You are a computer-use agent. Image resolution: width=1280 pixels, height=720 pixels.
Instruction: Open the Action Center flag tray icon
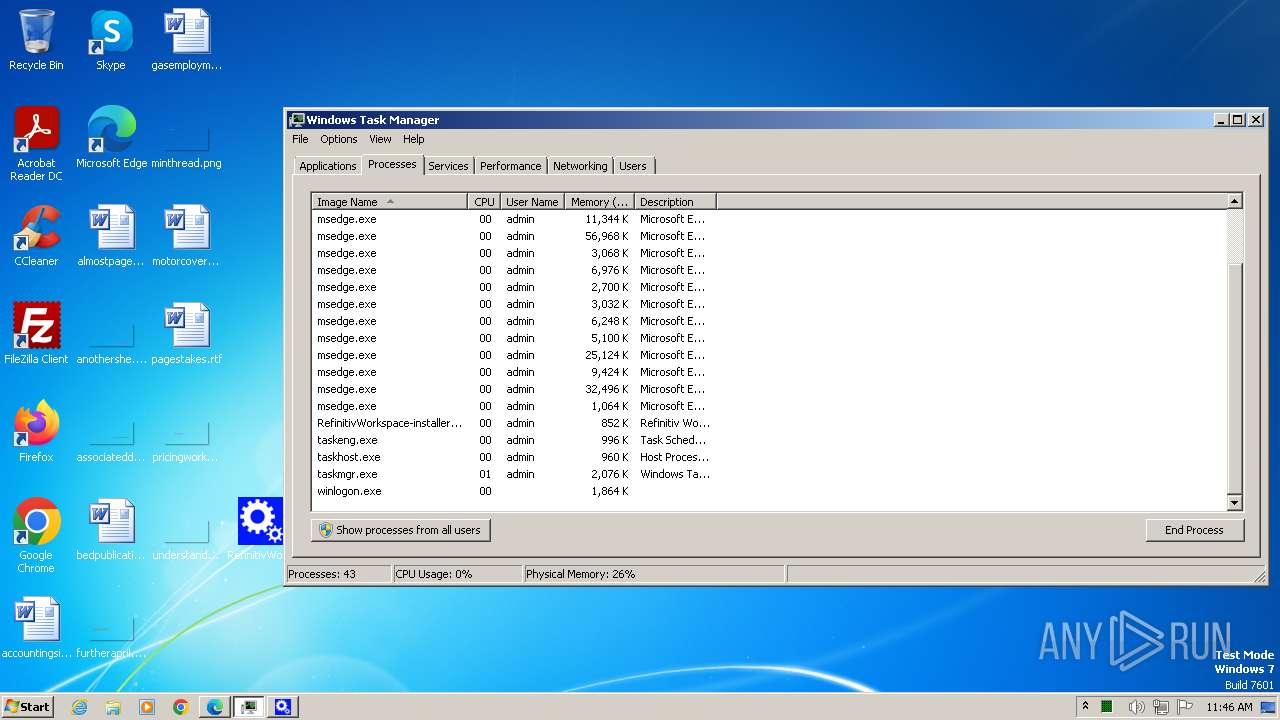[1185, 707]
